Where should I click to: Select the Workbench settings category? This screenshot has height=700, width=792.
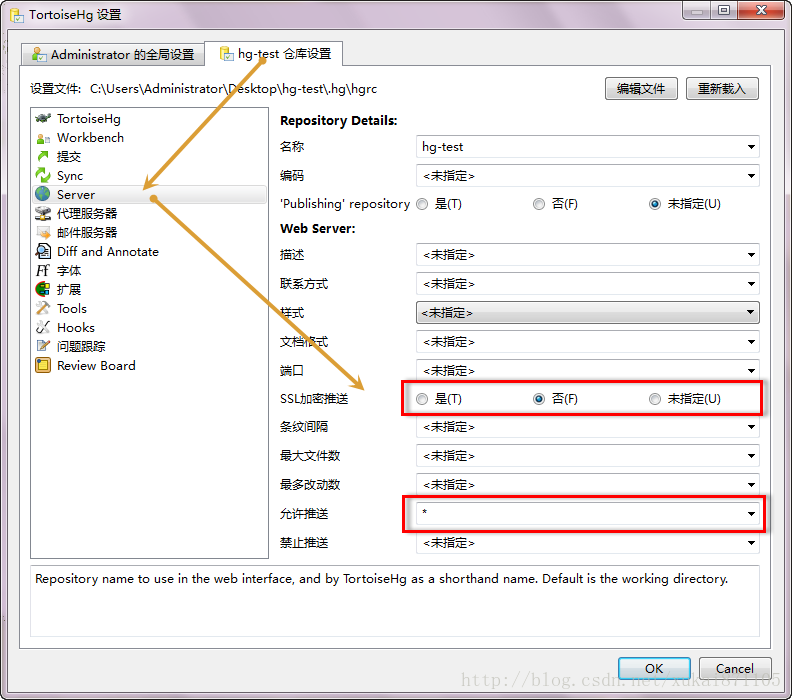[150, 138]
